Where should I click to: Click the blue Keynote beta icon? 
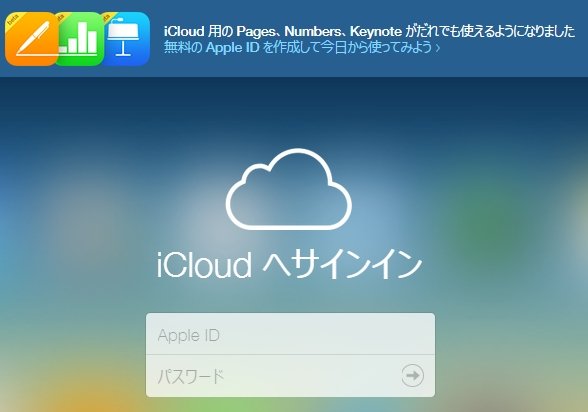coord(126,39)
